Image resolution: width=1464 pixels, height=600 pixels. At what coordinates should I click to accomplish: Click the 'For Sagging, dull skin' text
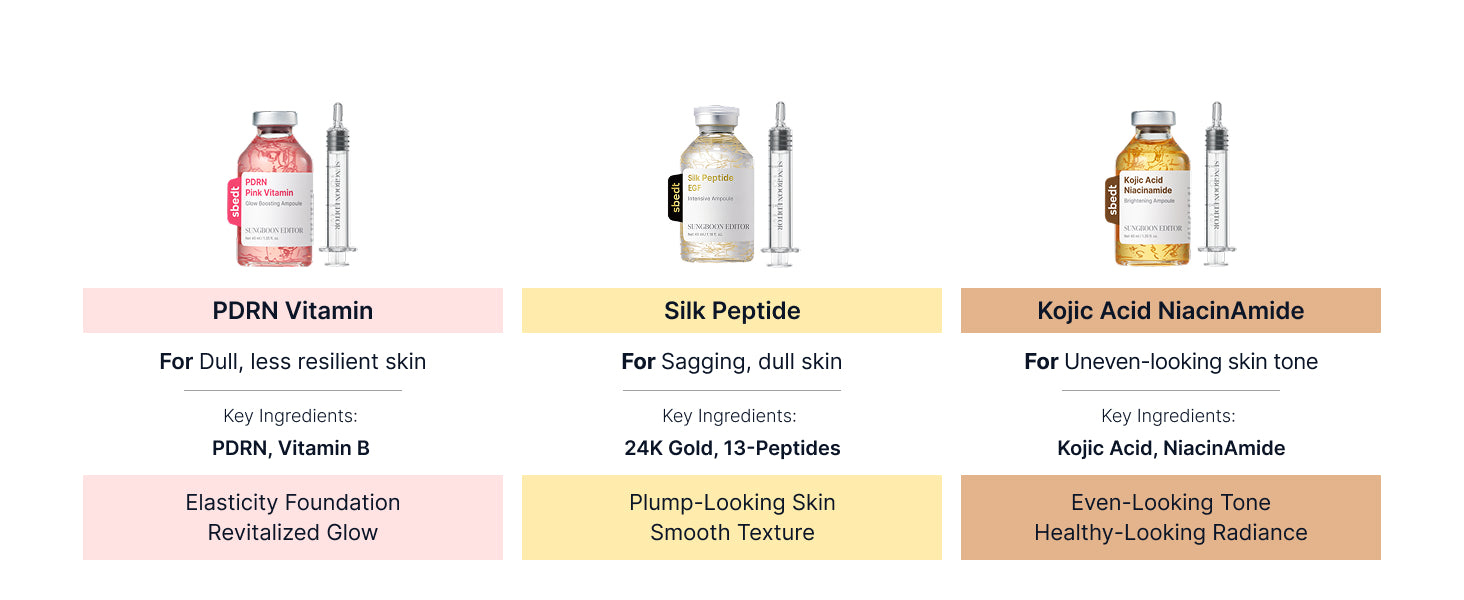tap(732, 361)
